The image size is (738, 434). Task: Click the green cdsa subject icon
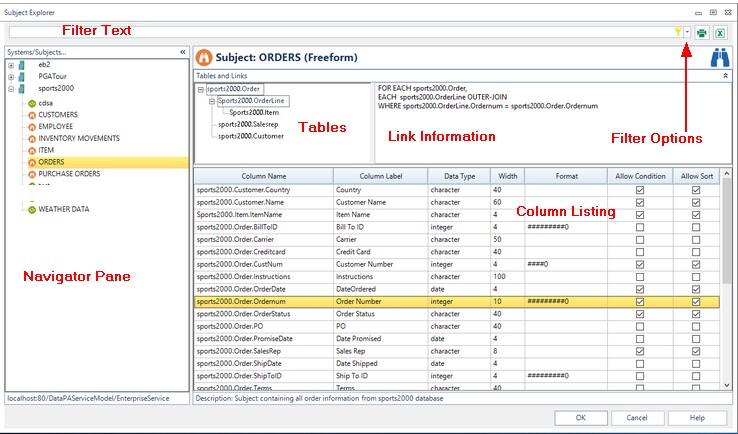pyautogui.click(x=31, y=103)
